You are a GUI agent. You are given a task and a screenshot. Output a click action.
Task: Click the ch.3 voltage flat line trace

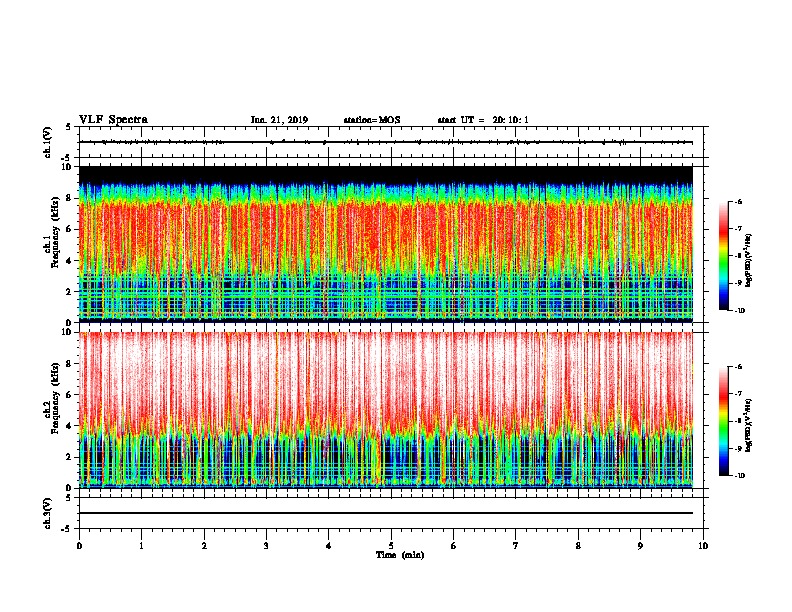pyautogui.click(x=386, y=513)
